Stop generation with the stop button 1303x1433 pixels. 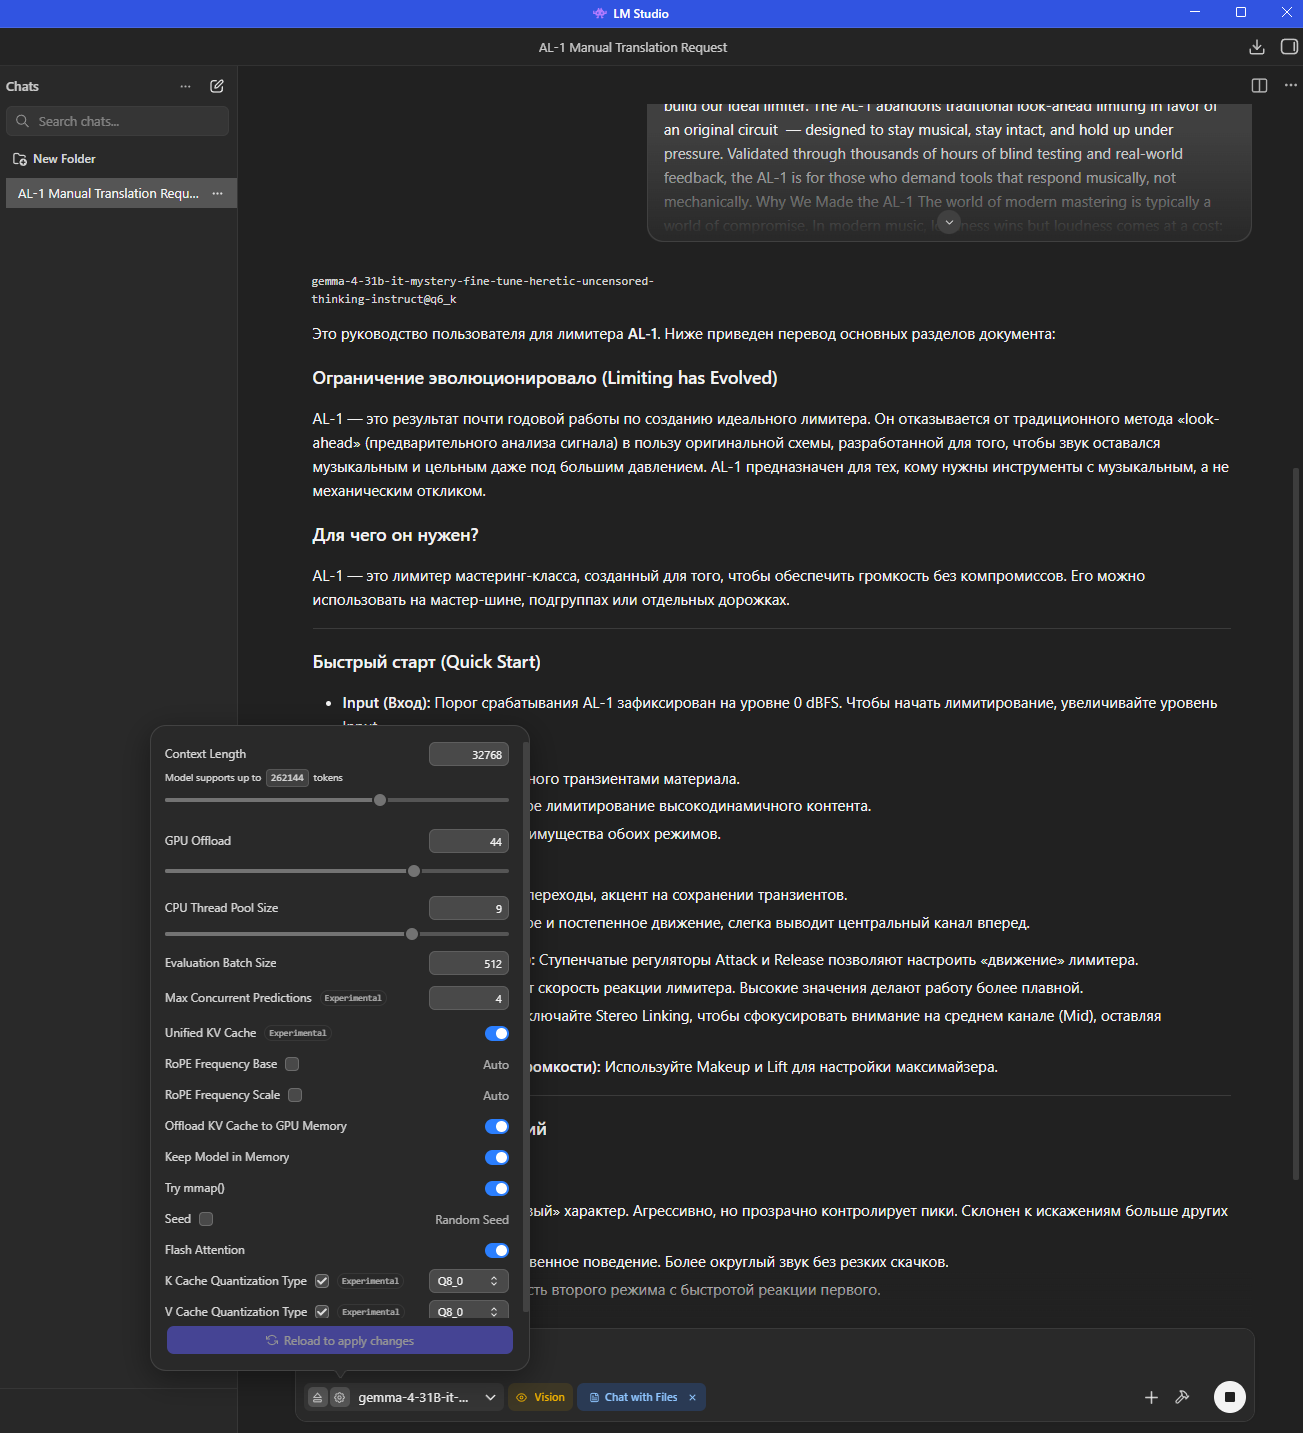[x=1230, y=1397]
